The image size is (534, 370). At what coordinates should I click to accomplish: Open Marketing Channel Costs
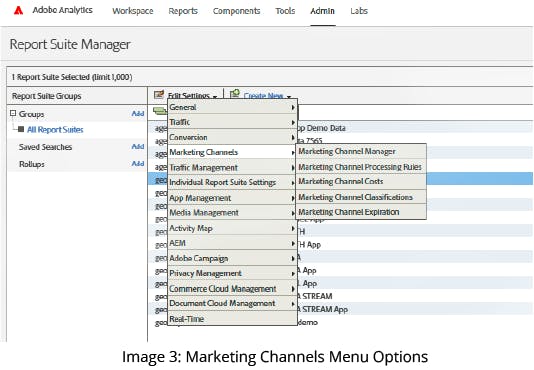coord(361,182)
